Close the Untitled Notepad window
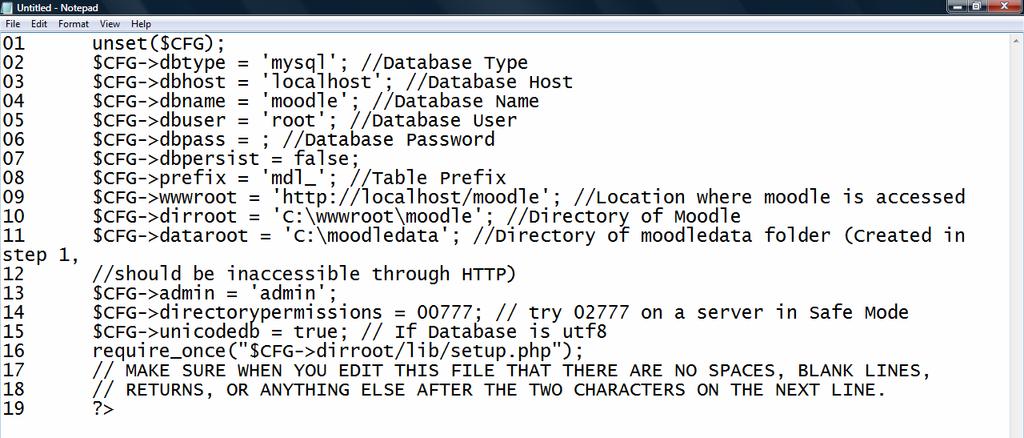 (1004, 7)
